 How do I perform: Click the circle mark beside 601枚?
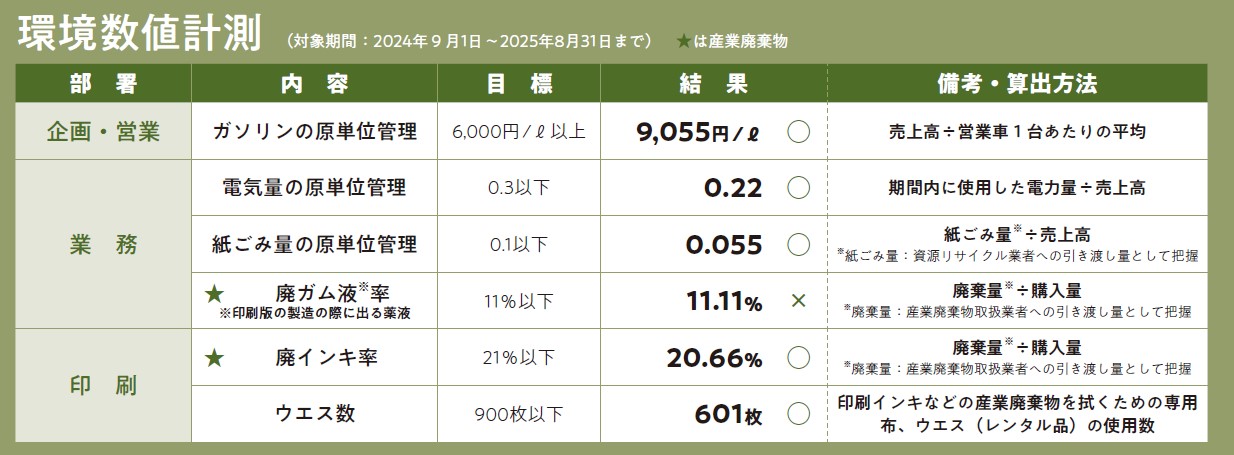(x=798, y=413)
